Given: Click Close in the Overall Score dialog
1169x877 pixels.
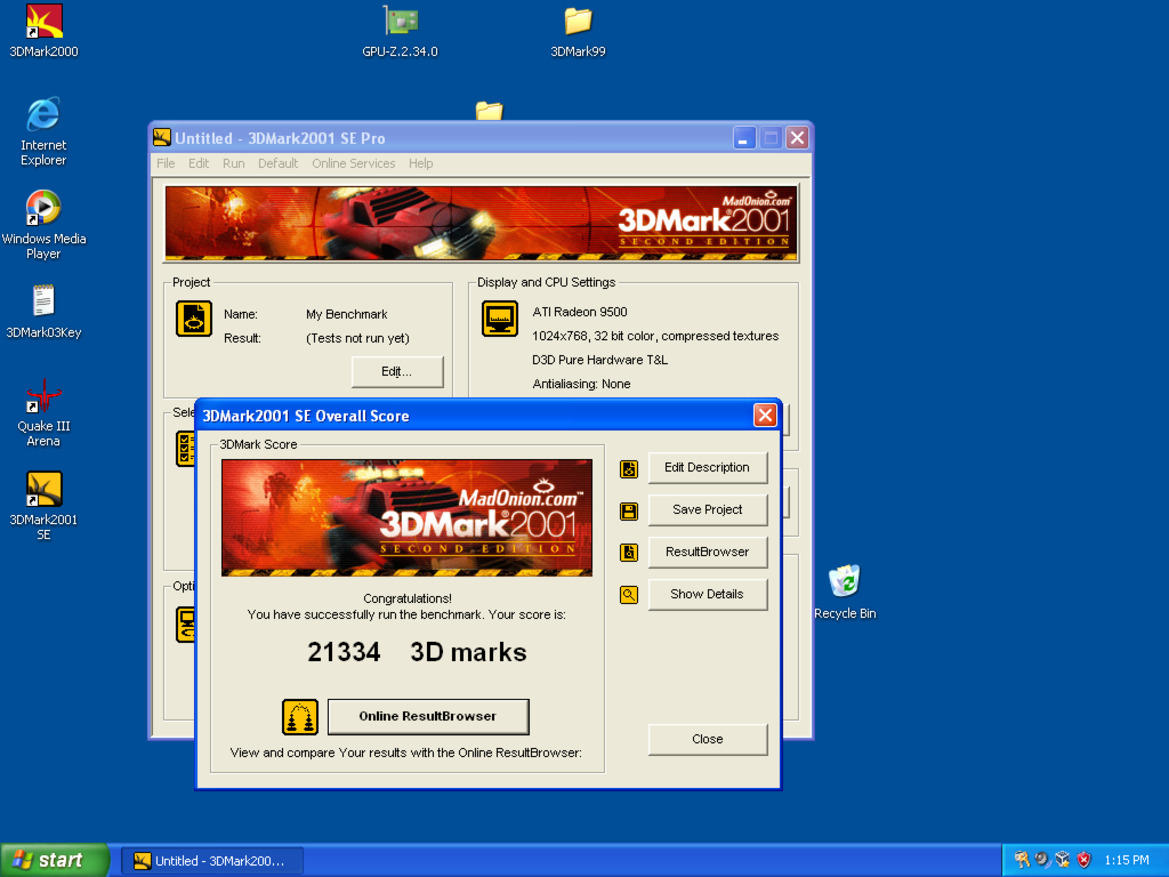Looking at the screenshot, I should (x=708, y=739).
